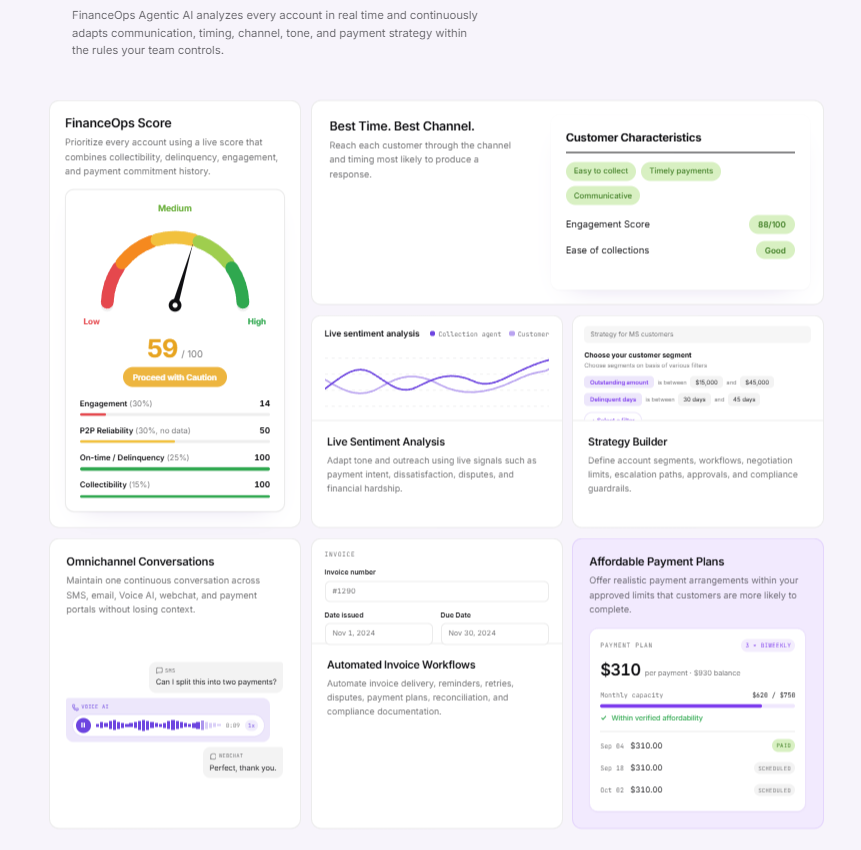Click the 59 / 100 score value
Image resolution: width=861 pixels, height=850 pixels.
tap(175, 349)
